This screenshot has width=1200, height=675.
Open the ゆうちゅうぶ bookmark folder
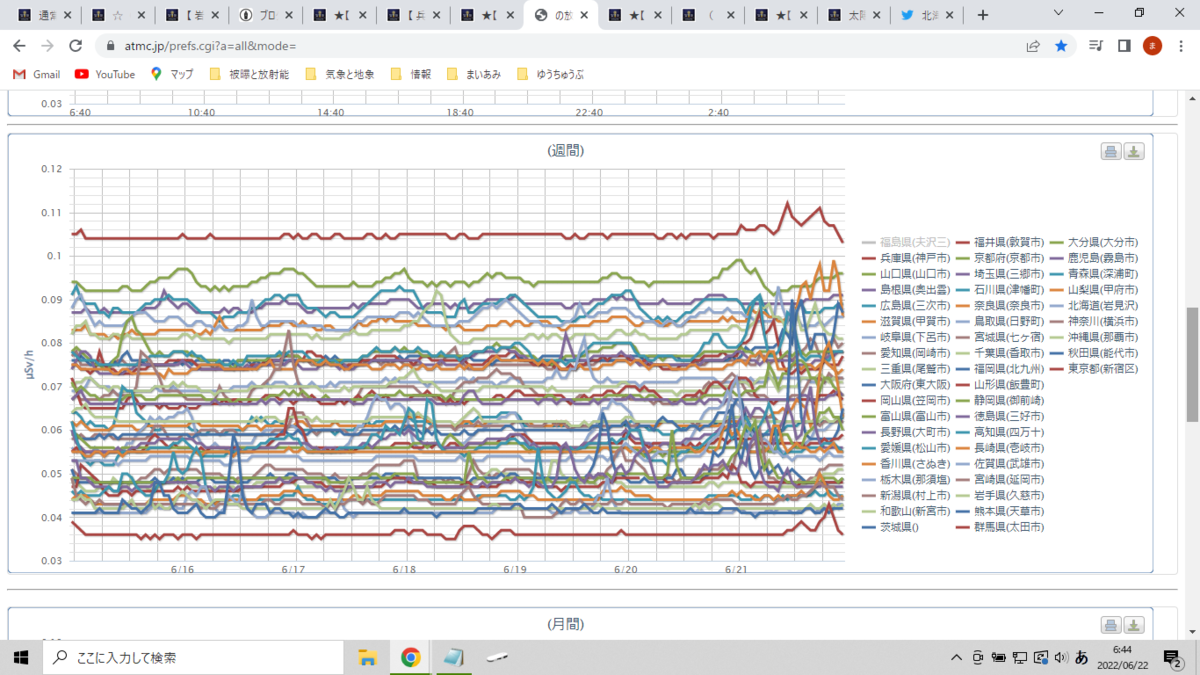(x=550, y=74)
